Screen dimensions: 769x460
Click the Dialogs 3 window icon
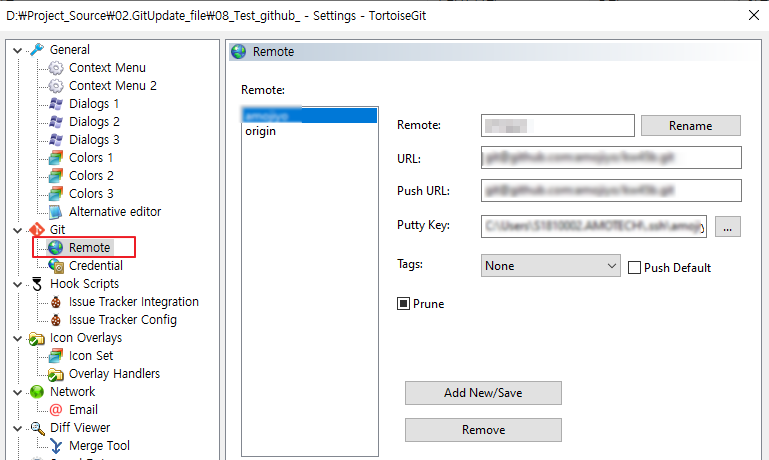56,140
